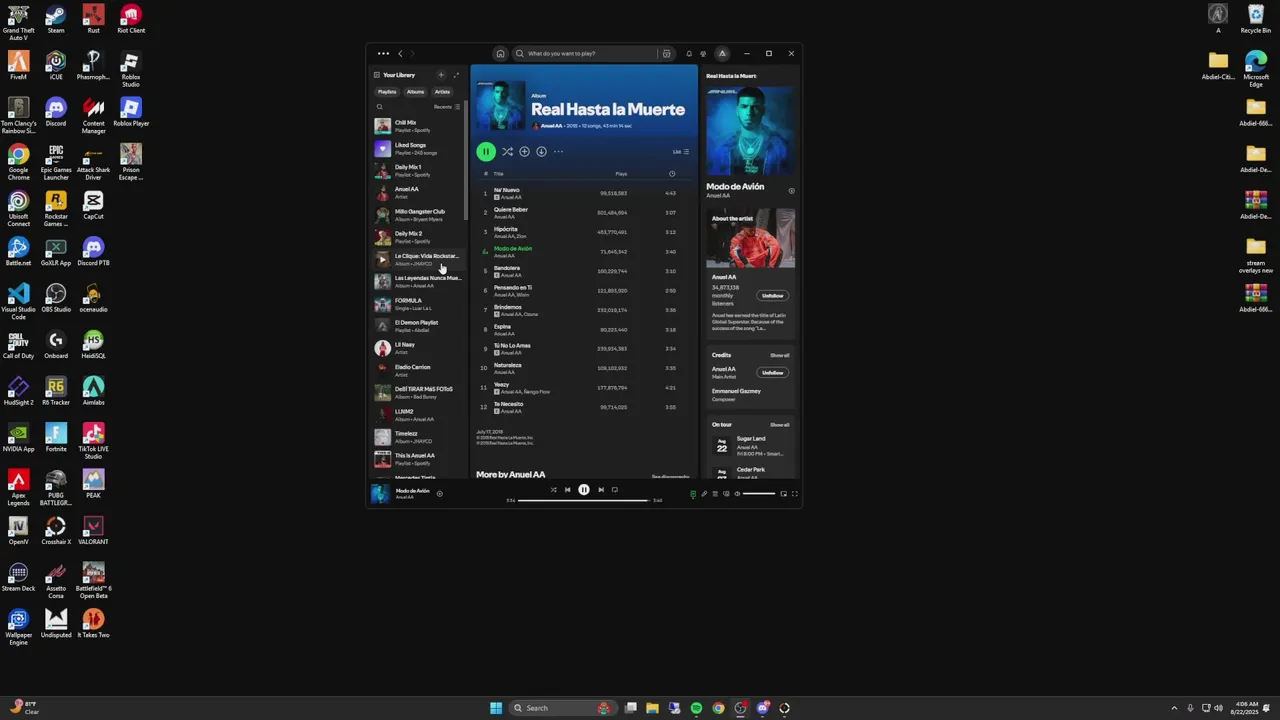The width and height of the screenshot is (1280, 720).
Task: Open the Browse icon inside the search bar
Action: click(666, 54)
